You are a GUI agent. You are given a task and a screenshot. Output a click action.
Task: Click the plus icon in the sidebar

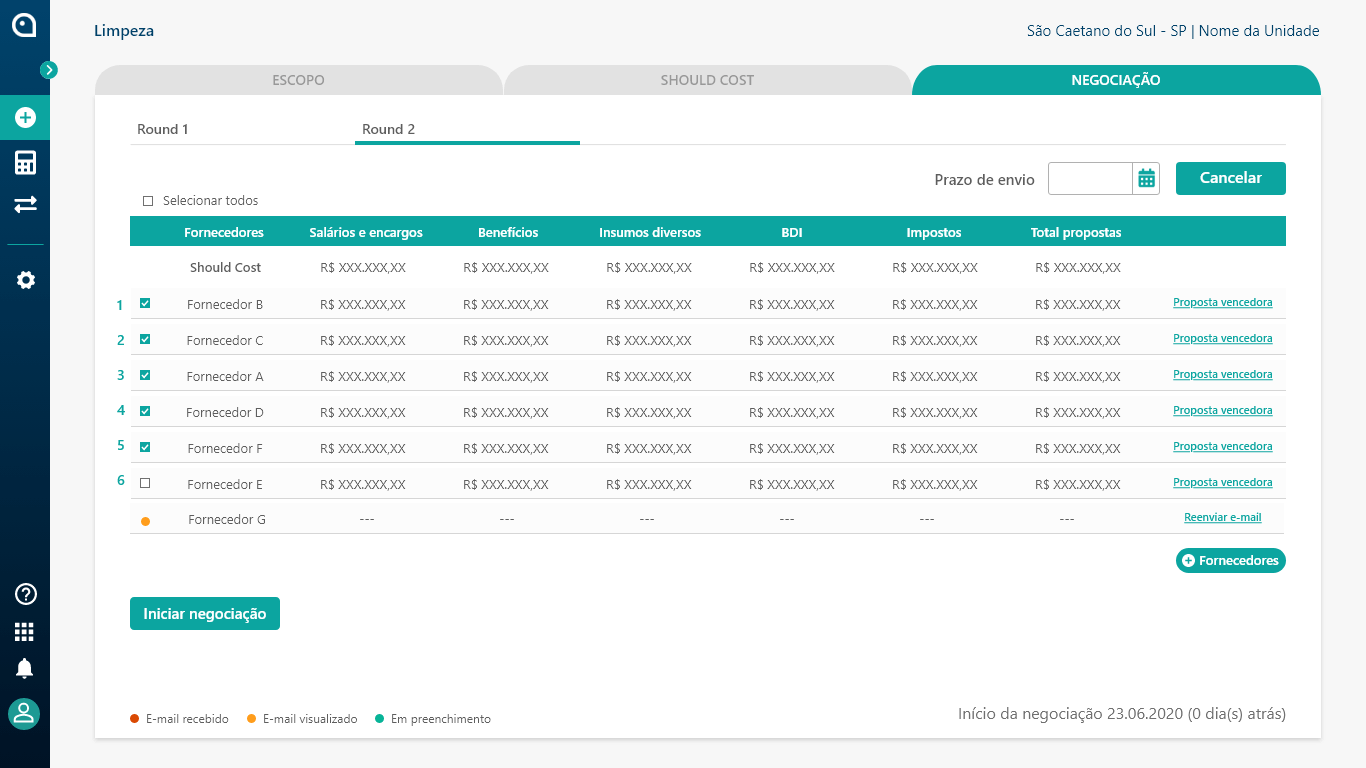point(25,118)
